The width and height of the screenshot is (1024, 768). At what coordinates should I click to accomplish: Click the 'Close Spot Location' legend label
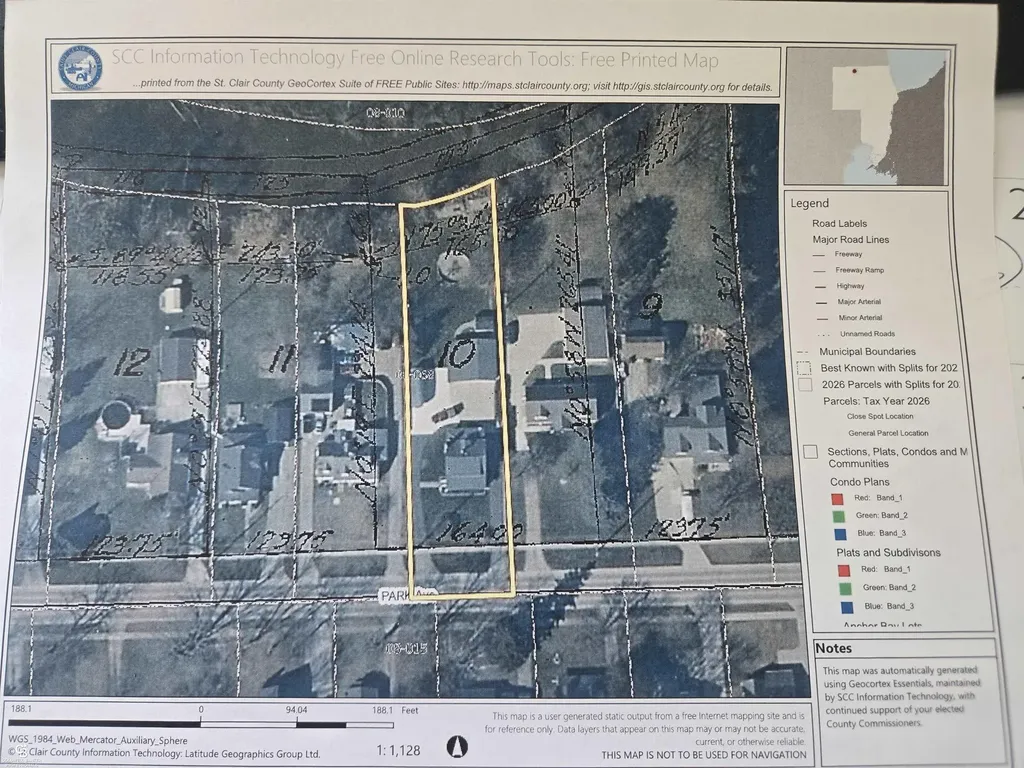(x=880, y=417)
